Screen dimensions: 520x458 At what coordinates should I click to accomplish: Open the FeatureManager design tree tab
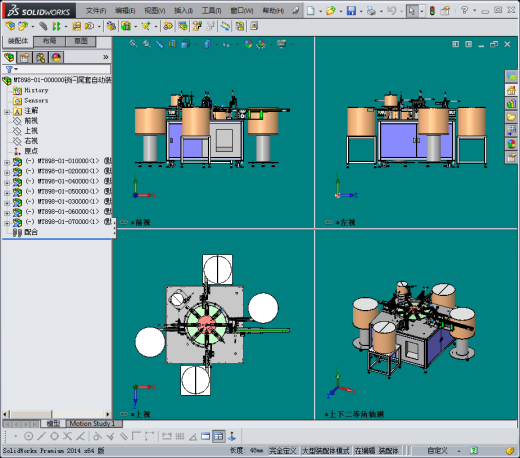[x=9, y=57]
